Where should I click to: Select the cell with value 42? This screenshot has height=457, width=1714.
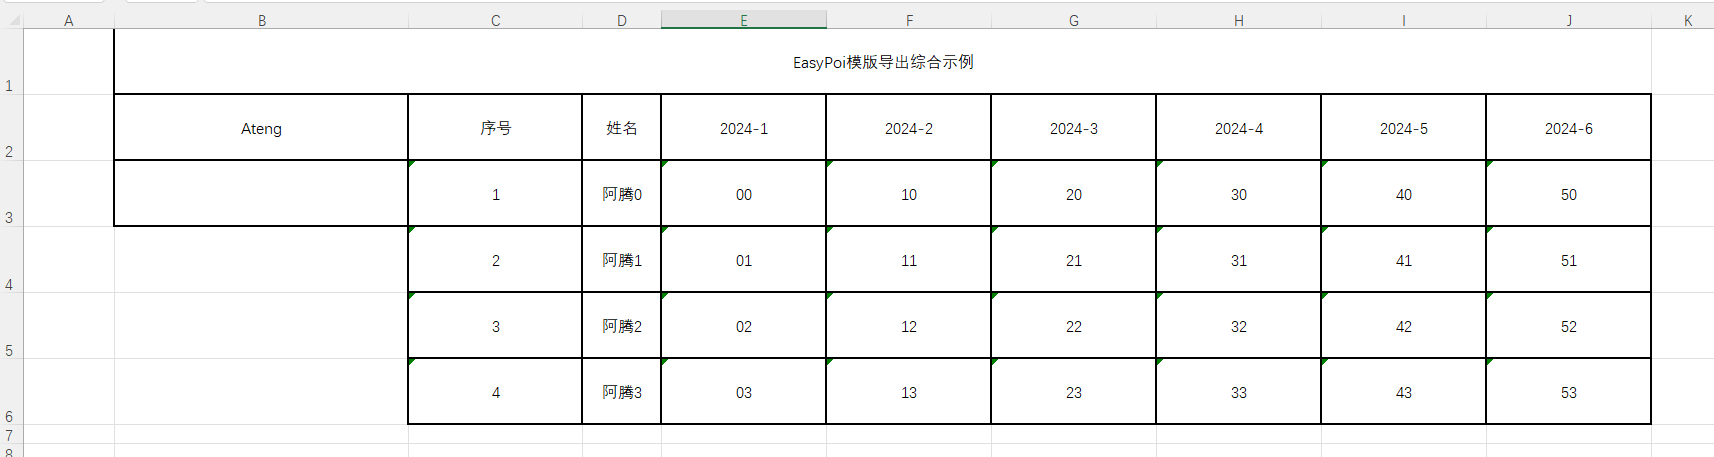[x=1403, y=326]
